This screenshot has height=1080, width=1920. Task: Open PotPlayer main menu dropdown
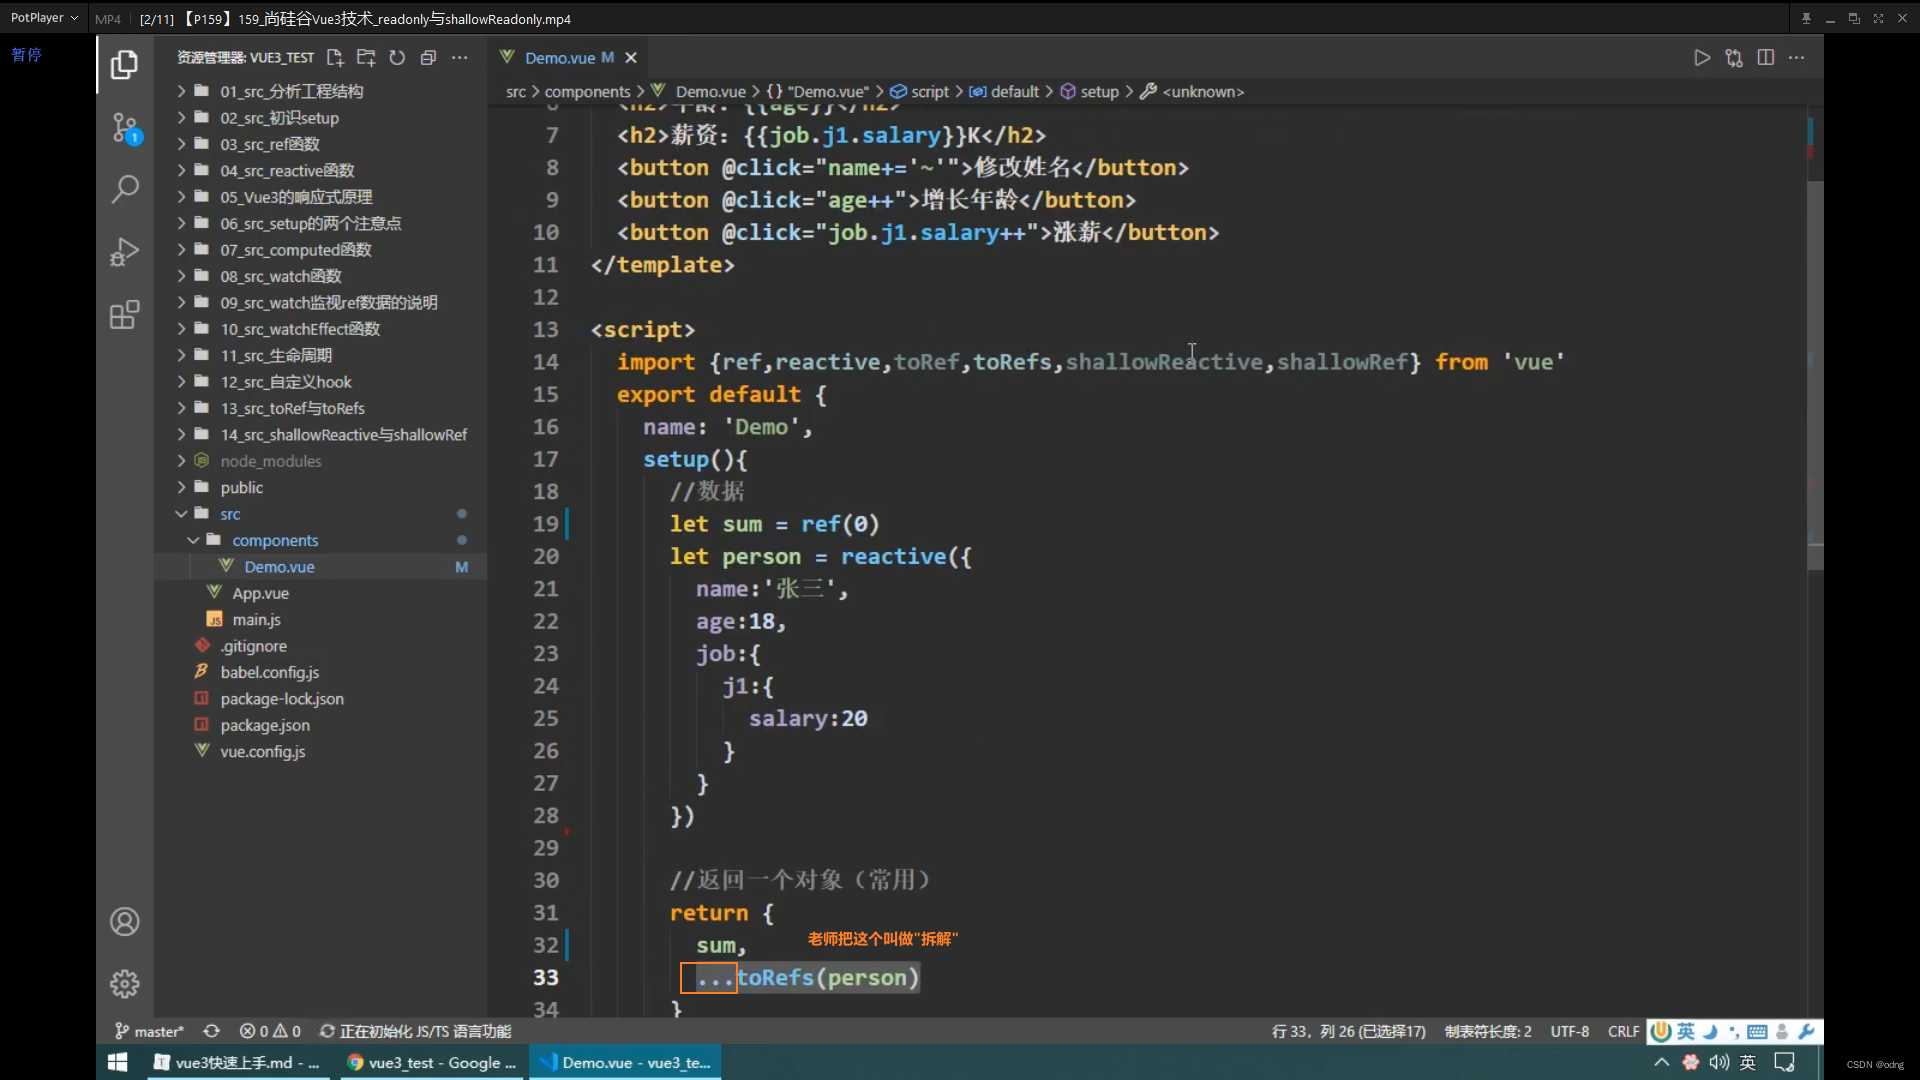pos(44,18)
